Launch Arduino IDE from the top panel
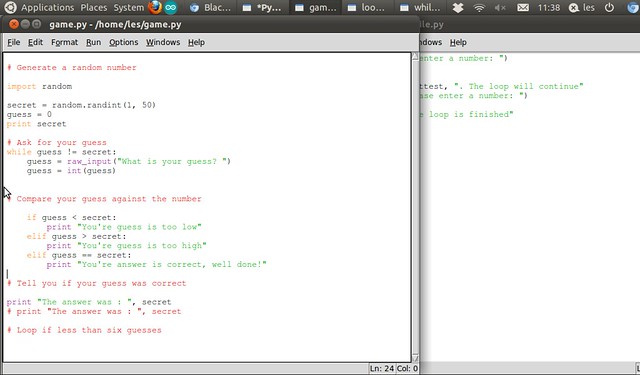 tap(171, 7)
